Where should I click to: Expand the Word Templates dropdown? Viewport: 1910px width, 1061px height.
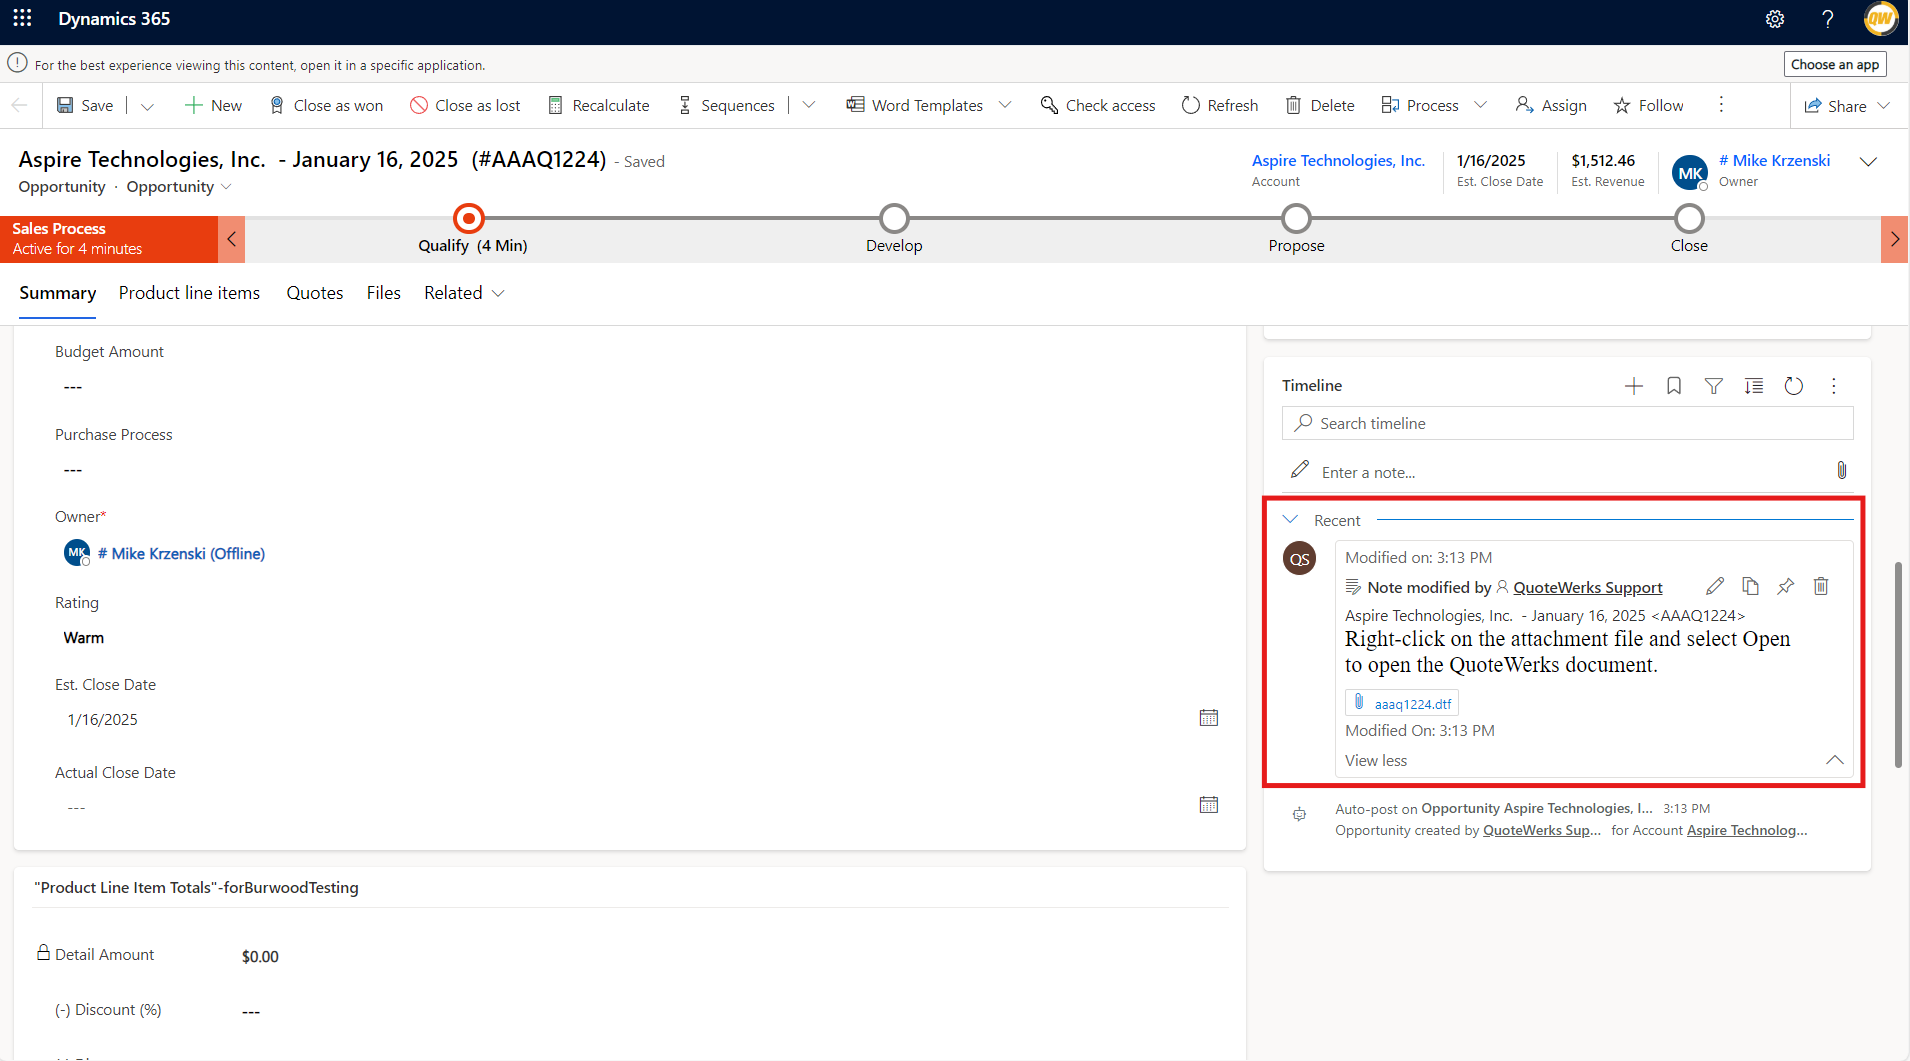tap(1006, 105)
